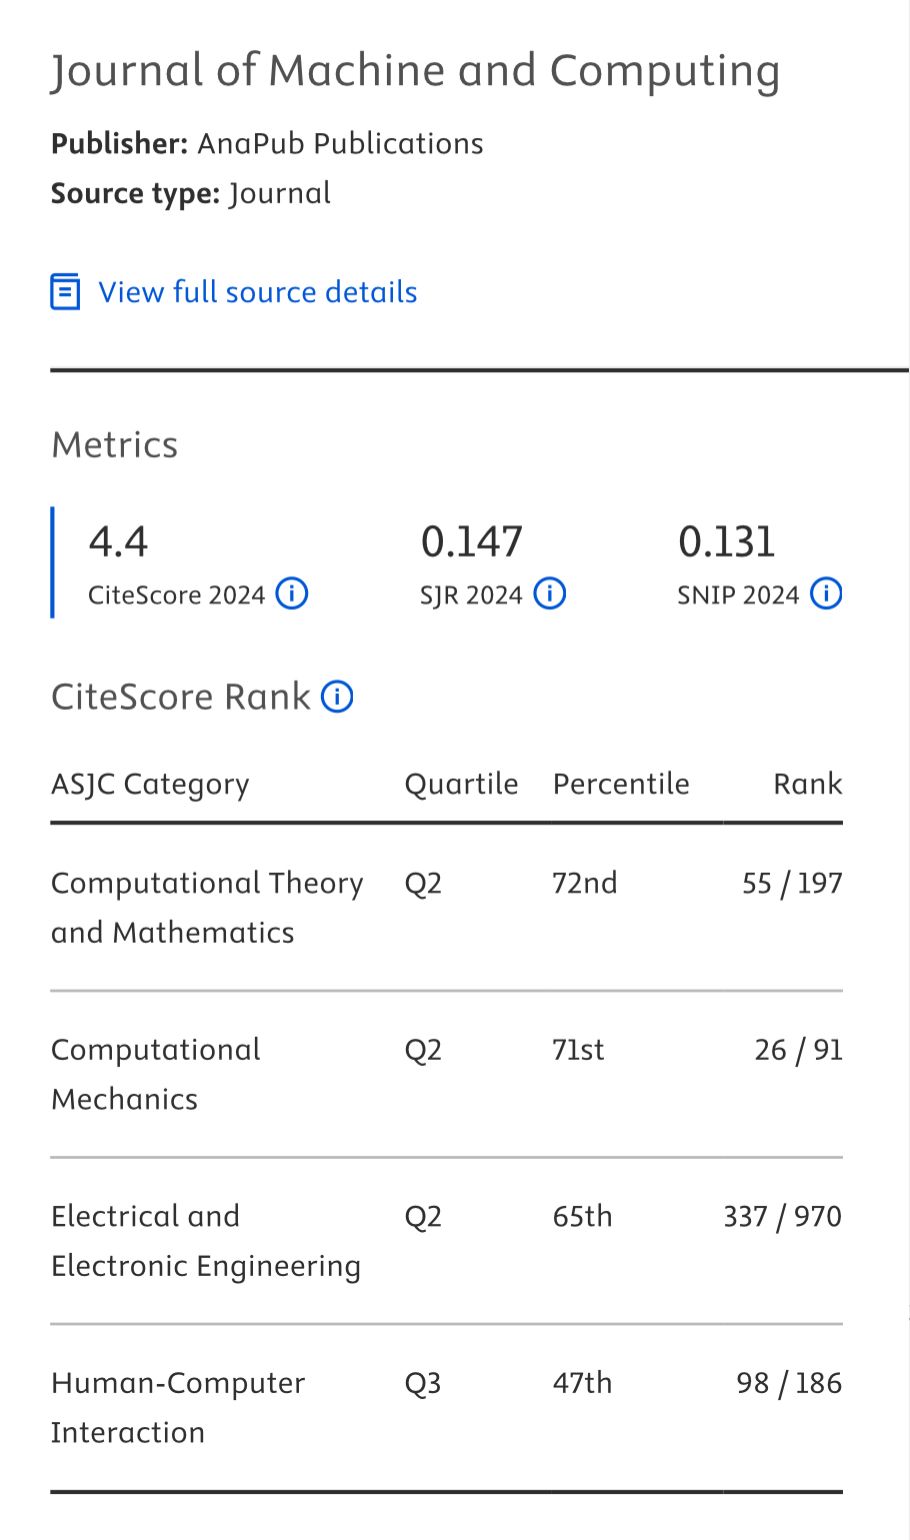
Task: Click the 4.4 CiteScore value
Action: pyautogui.click(x=118, y=542)
